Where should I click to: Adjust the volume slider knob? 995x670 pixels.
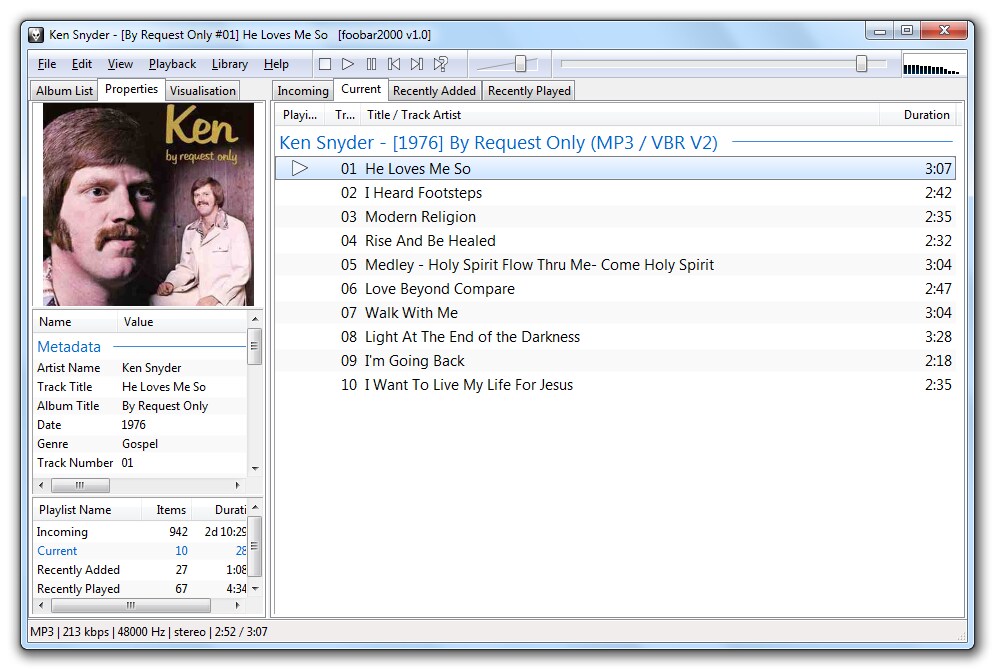point(520,63)
